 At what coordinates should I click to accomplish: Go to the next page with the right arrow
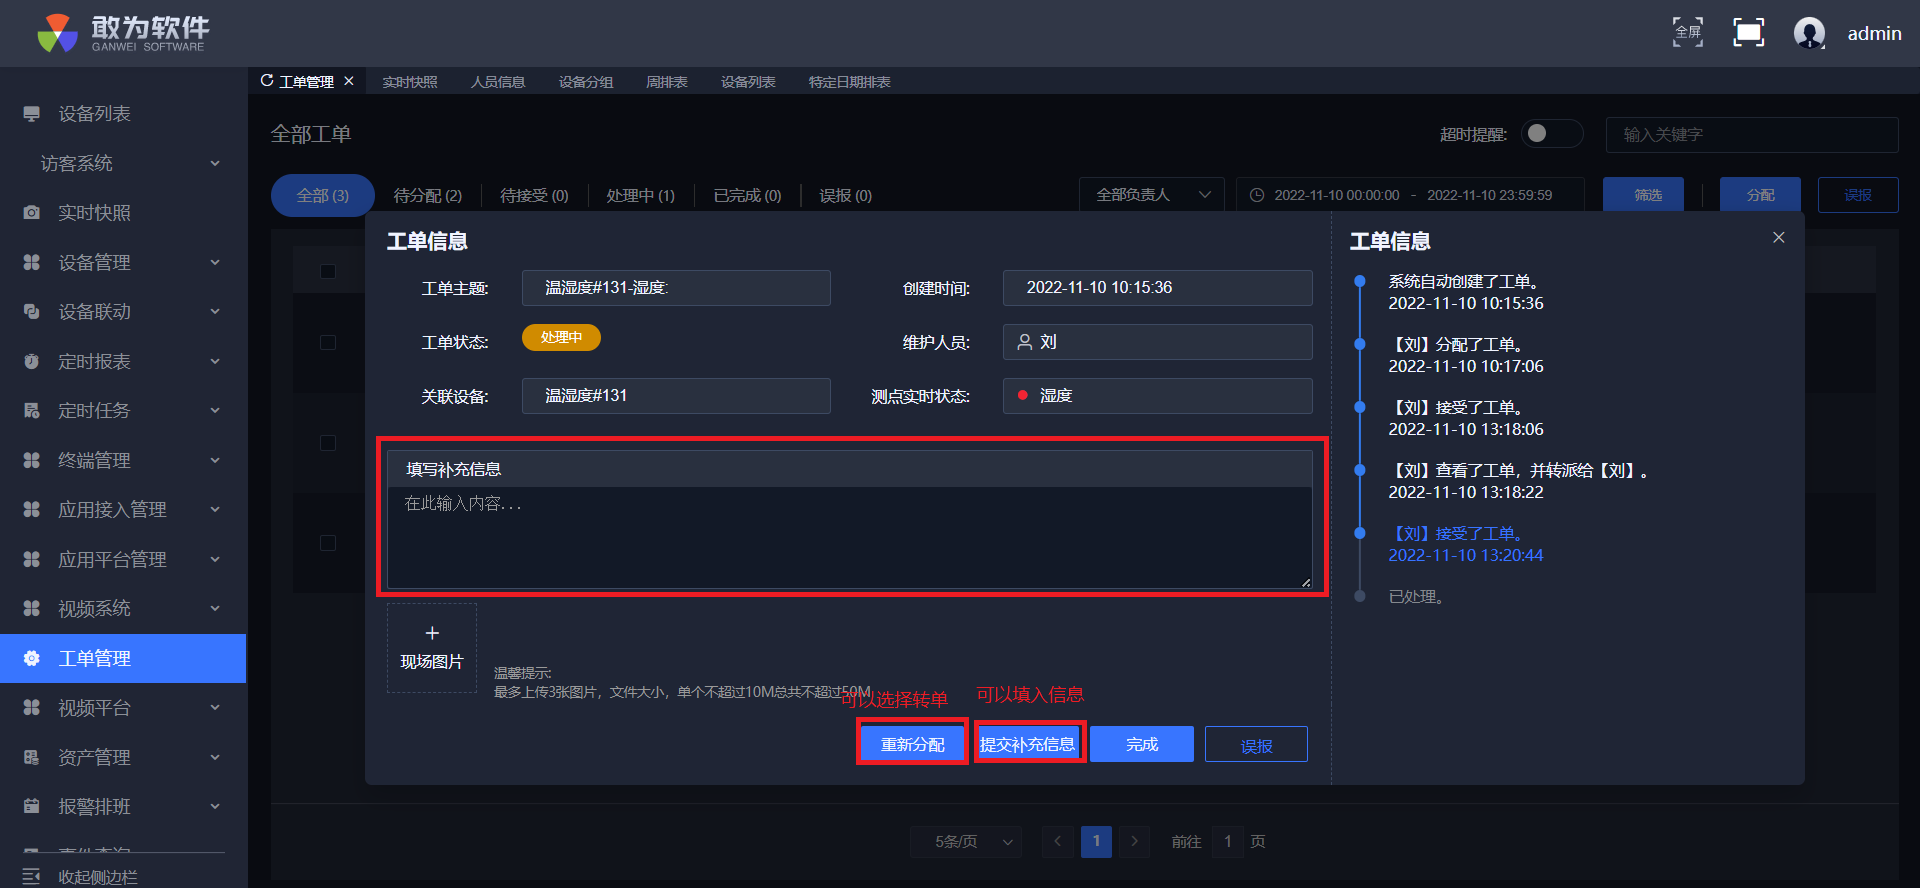(x=1134, y=842)
